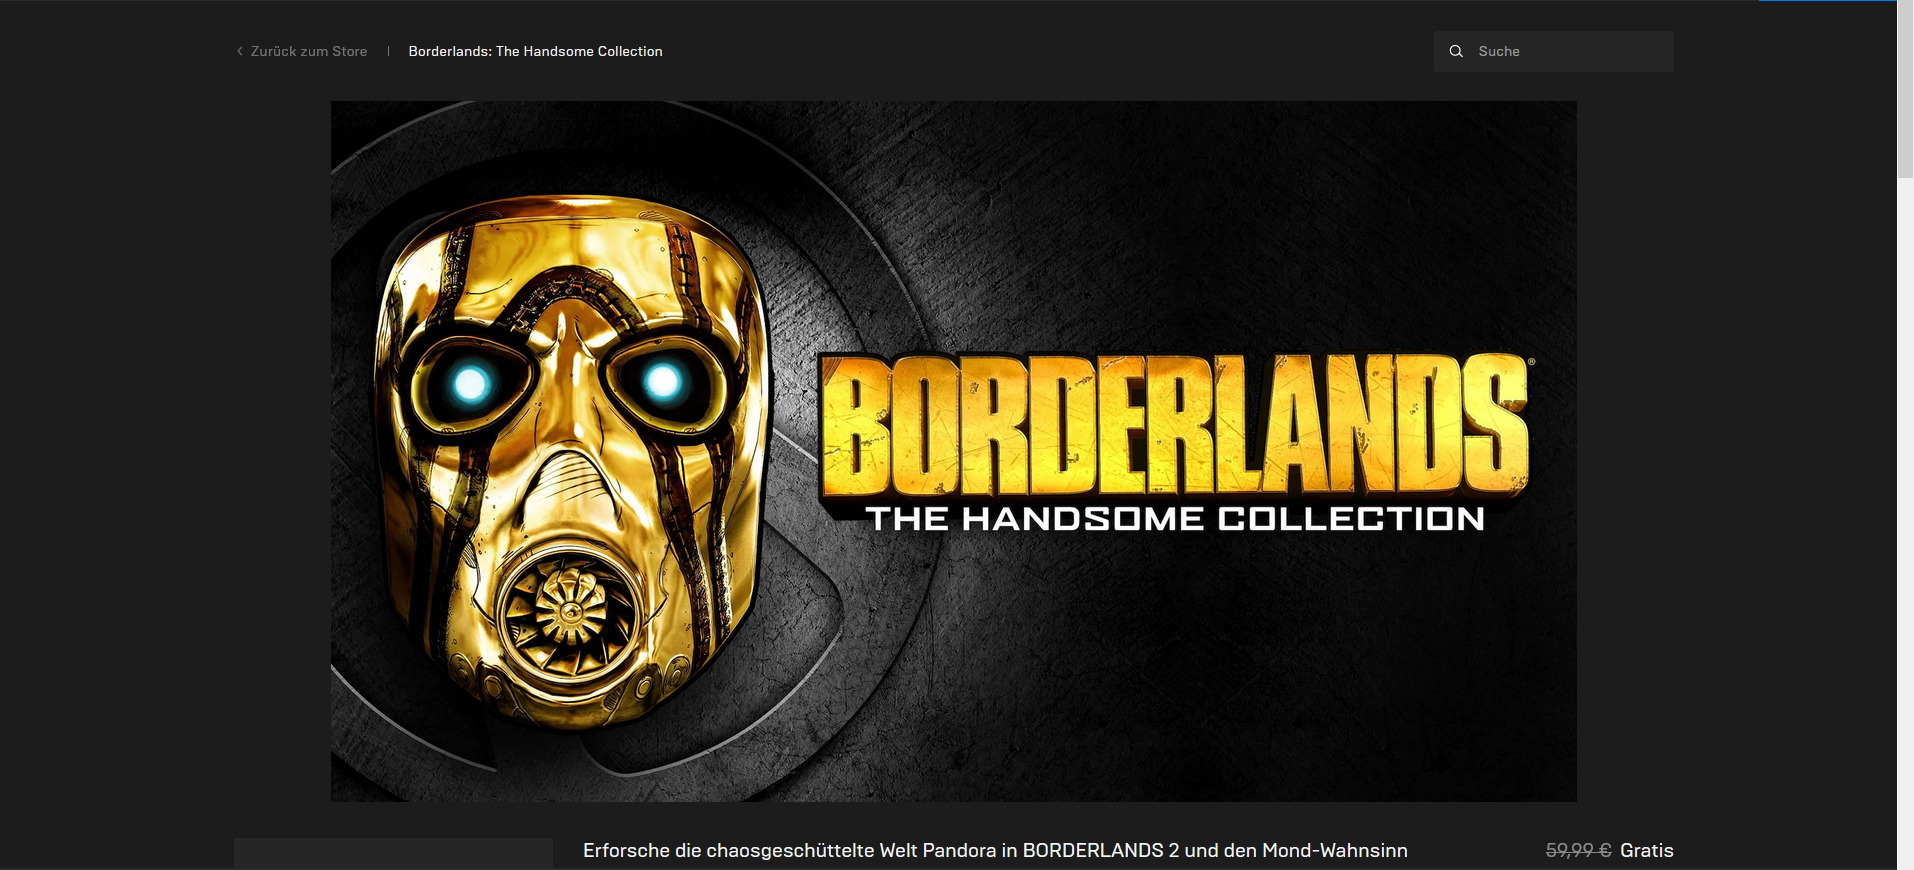Click the description starting 'Erforsche die chaosgeschüttelte'
The image size is (1914, 870).
click(995, 850)
